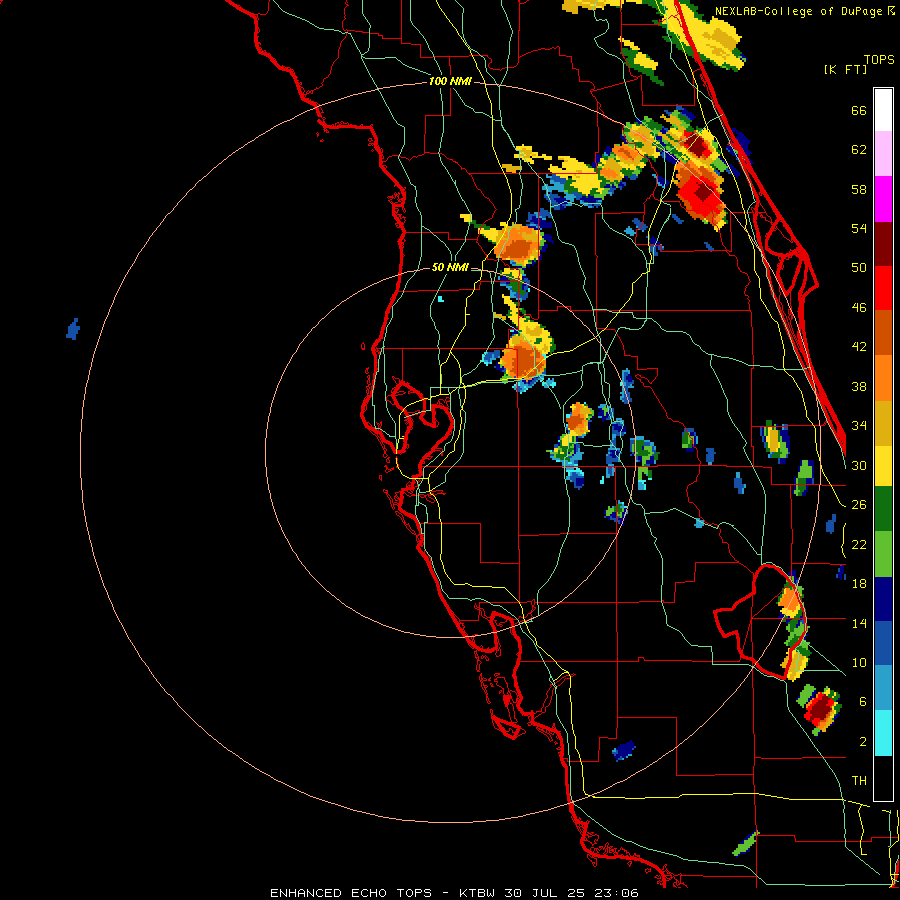The image size is (900, 900).
Task: Select the 58 legend value
Action: (859, 189)
